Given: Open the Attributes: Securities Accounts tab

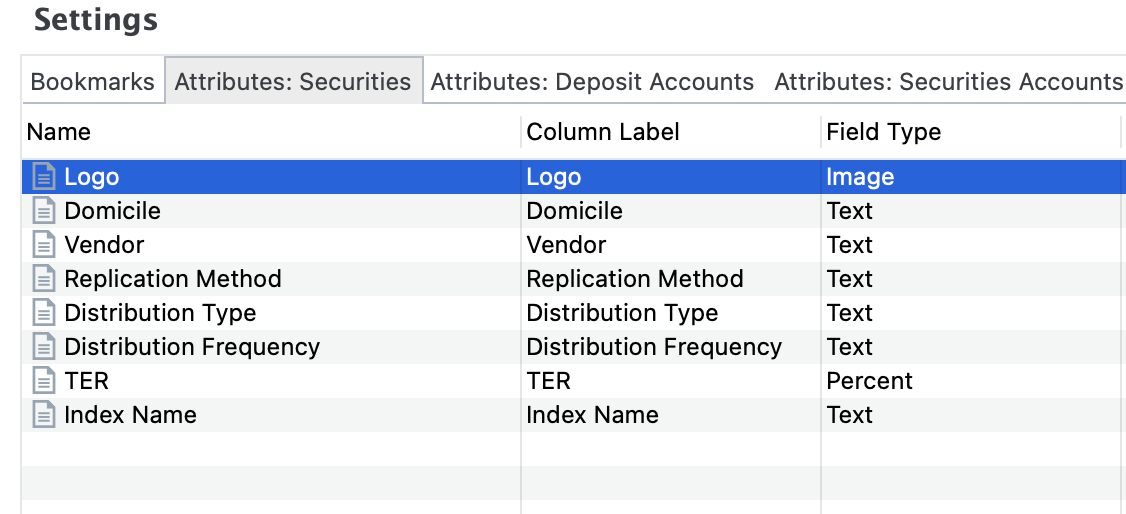Looking at the screenshot, I should click(948, 82).
